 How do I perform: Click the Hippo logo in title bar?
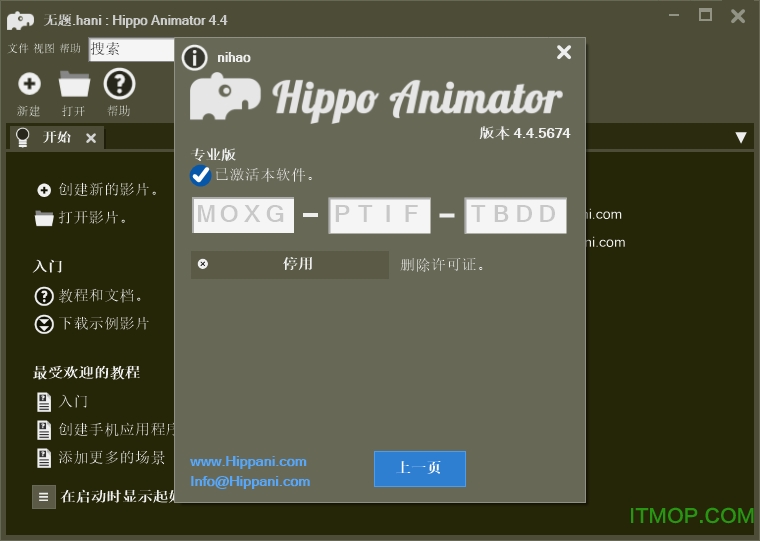(x=20, y=20)
